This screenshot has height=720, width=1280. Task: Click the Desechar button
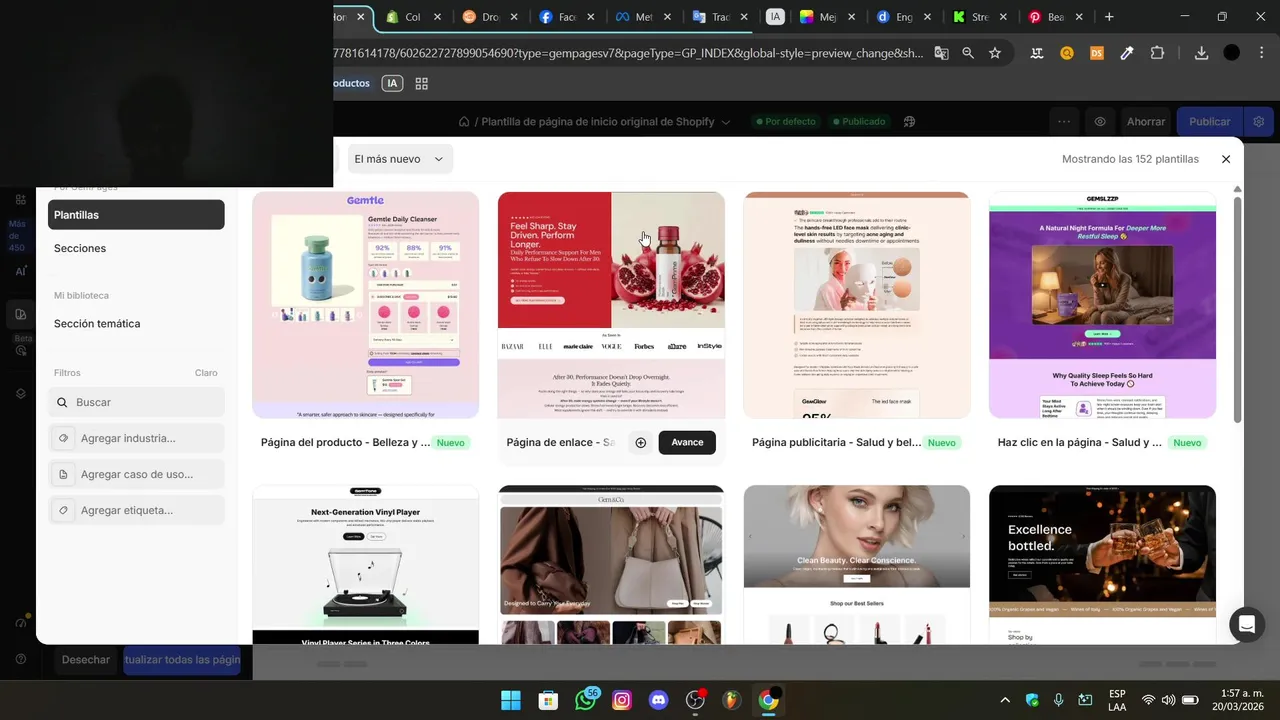pyautogui.click(x=86, y=660)
